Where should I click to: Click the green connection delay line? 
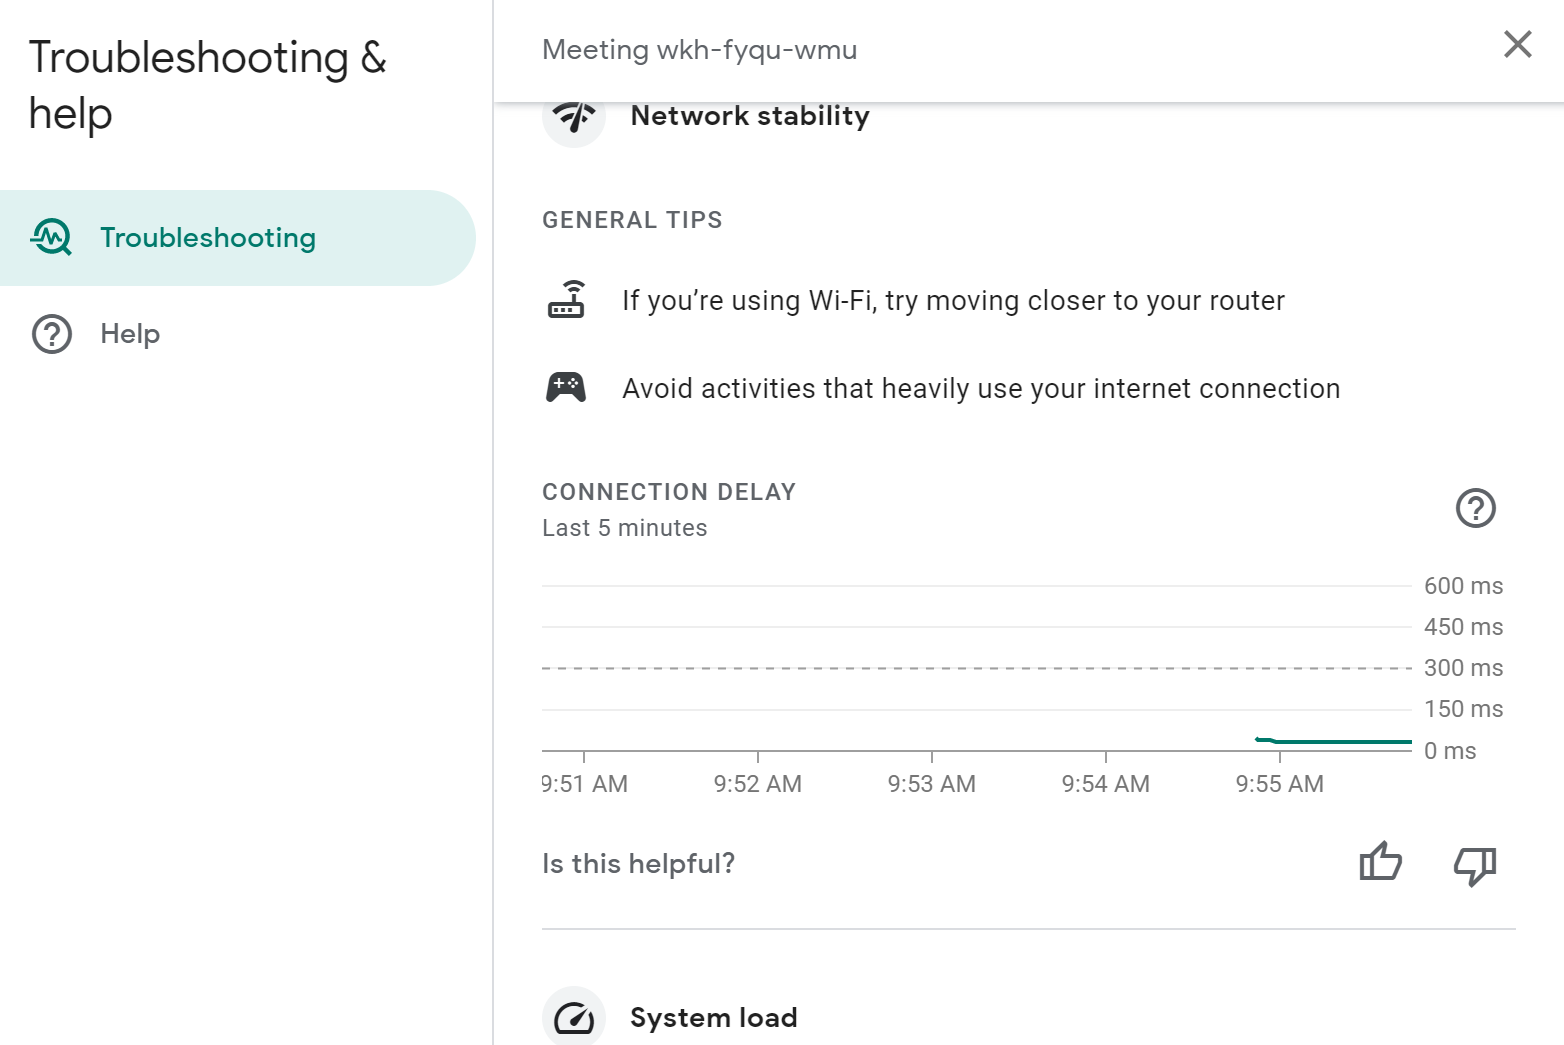point(1340,742)
